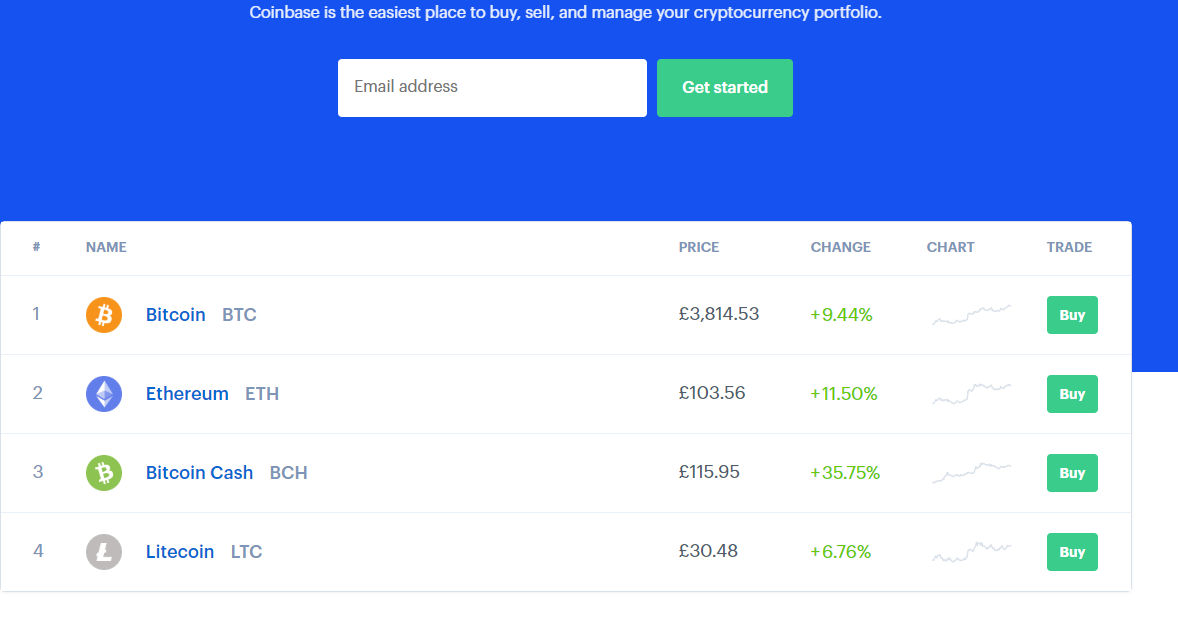Open the Bitcoin name link
This screenshot has width=1178, height=630.
pos(176,315)
